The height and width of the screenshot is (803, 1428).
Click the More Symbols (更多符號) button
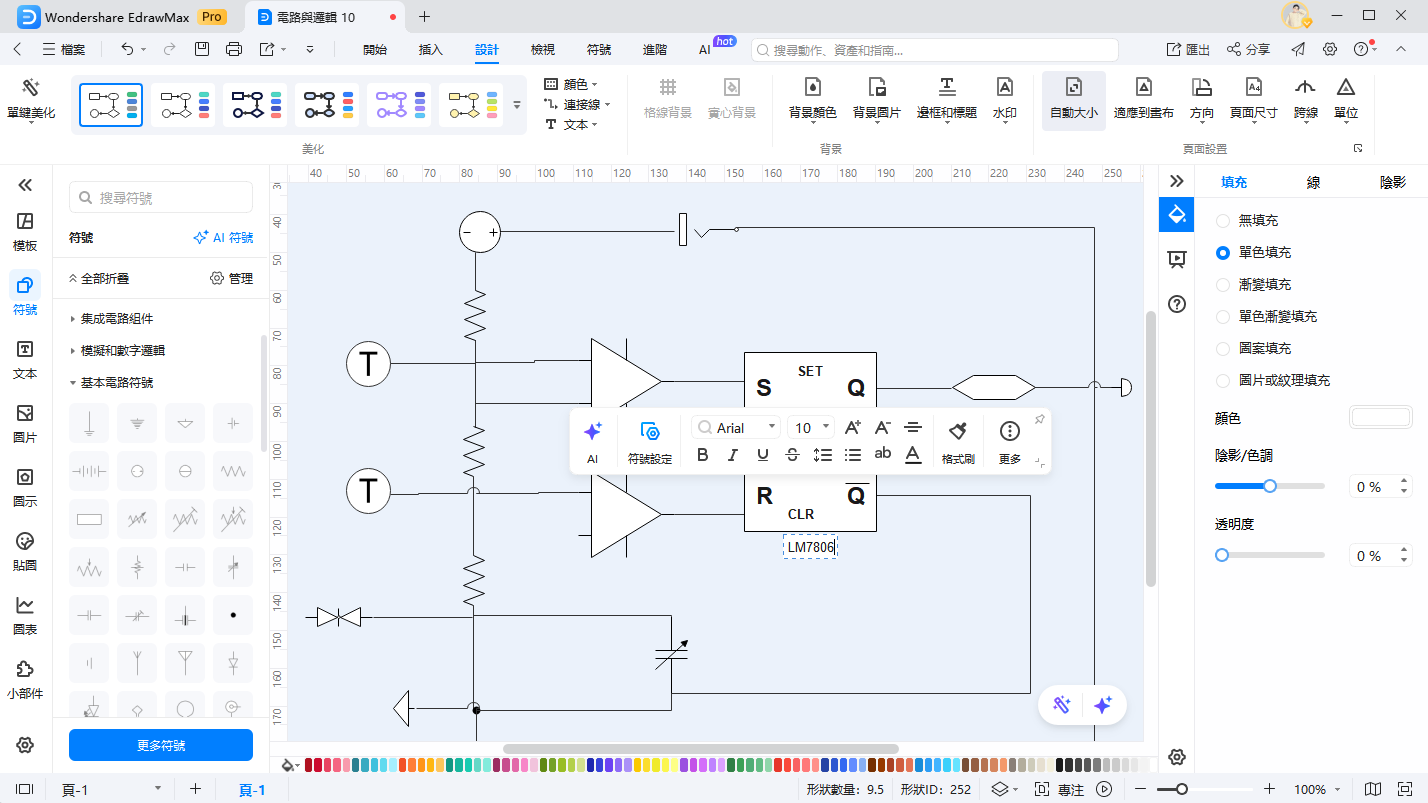click(160, 745)
